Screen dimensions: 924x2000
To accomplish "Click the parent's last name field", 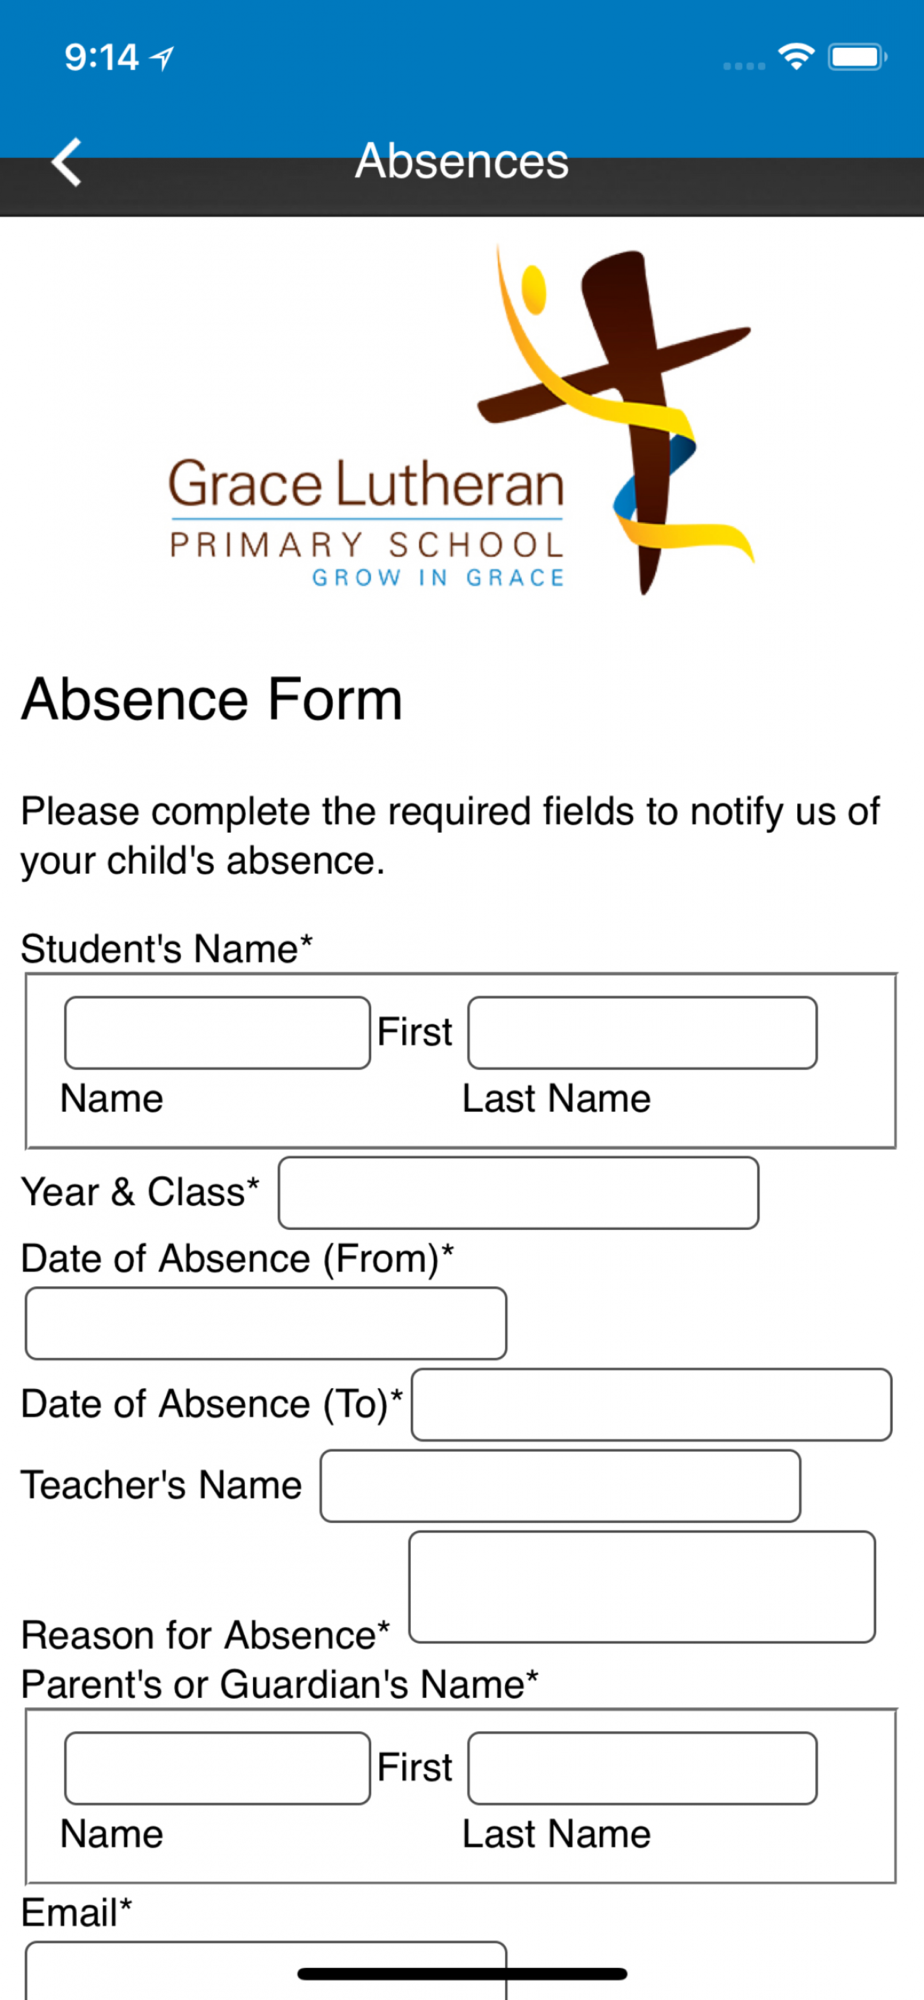I will 642,1768.
